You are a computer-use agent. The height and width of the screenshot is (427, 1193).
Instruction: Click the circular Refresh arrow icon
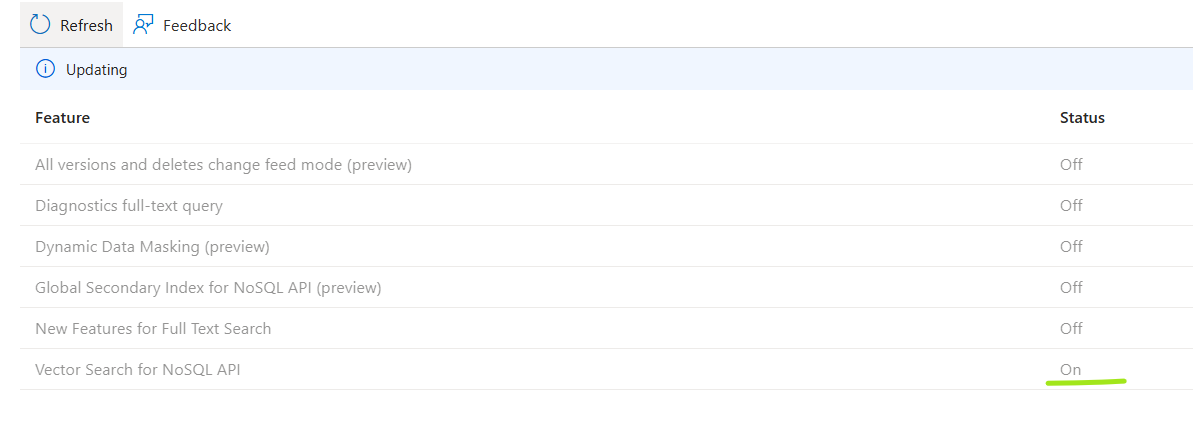40,24
